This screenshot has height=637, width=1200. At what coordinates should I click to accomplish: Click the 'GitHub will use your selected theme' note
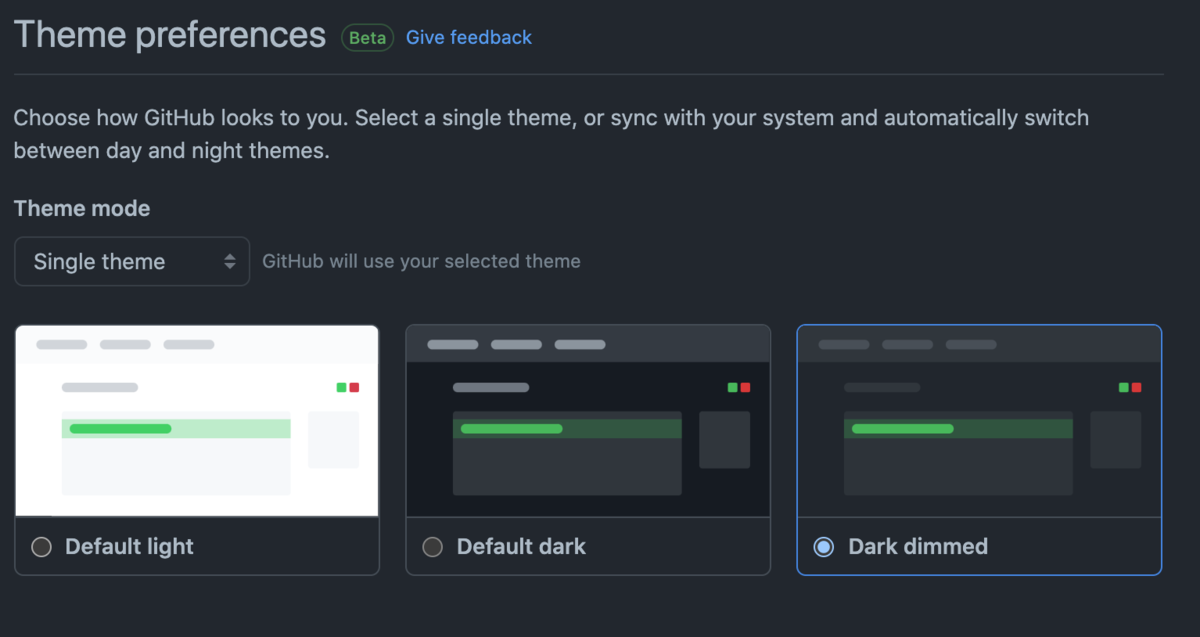click(x=421, y=261)
